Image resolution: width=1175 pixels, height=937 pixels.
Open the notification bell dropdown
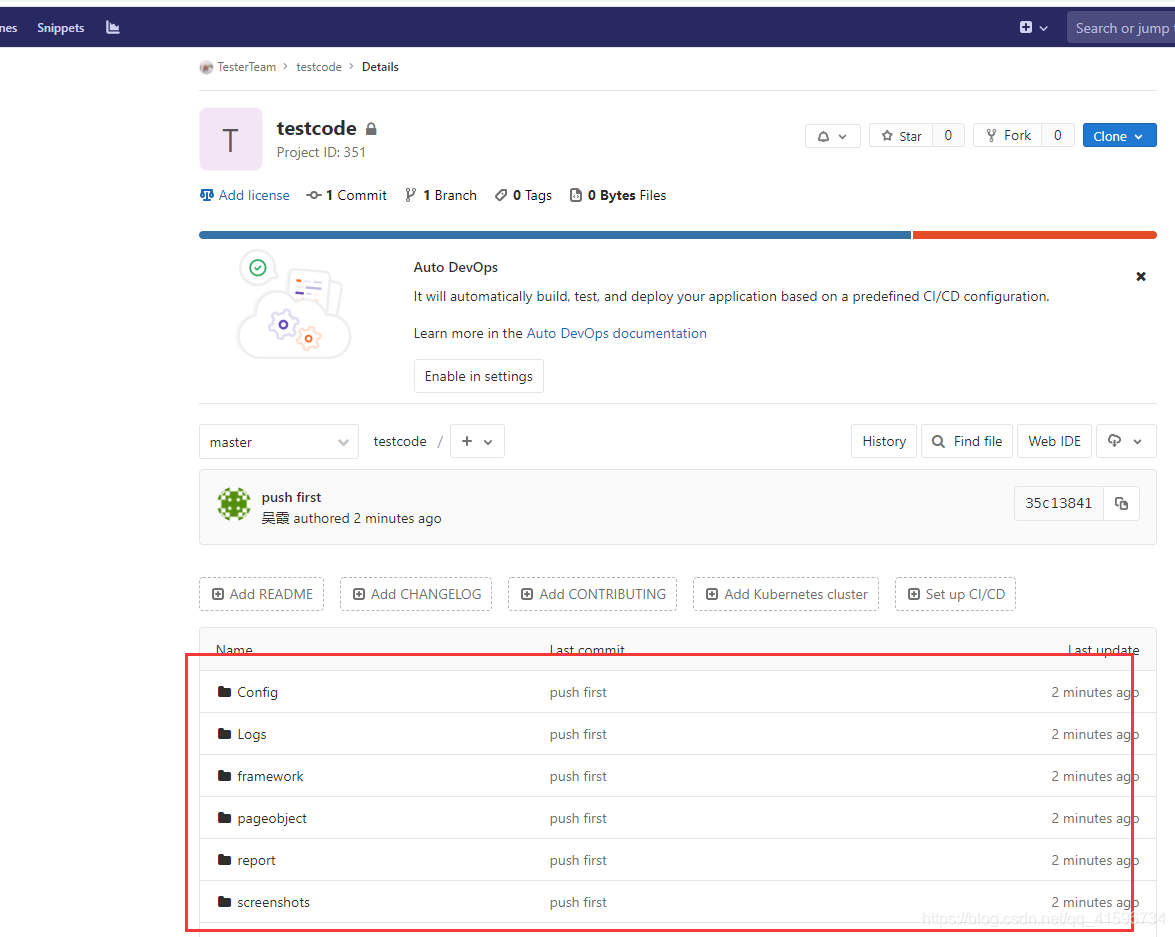833,136
